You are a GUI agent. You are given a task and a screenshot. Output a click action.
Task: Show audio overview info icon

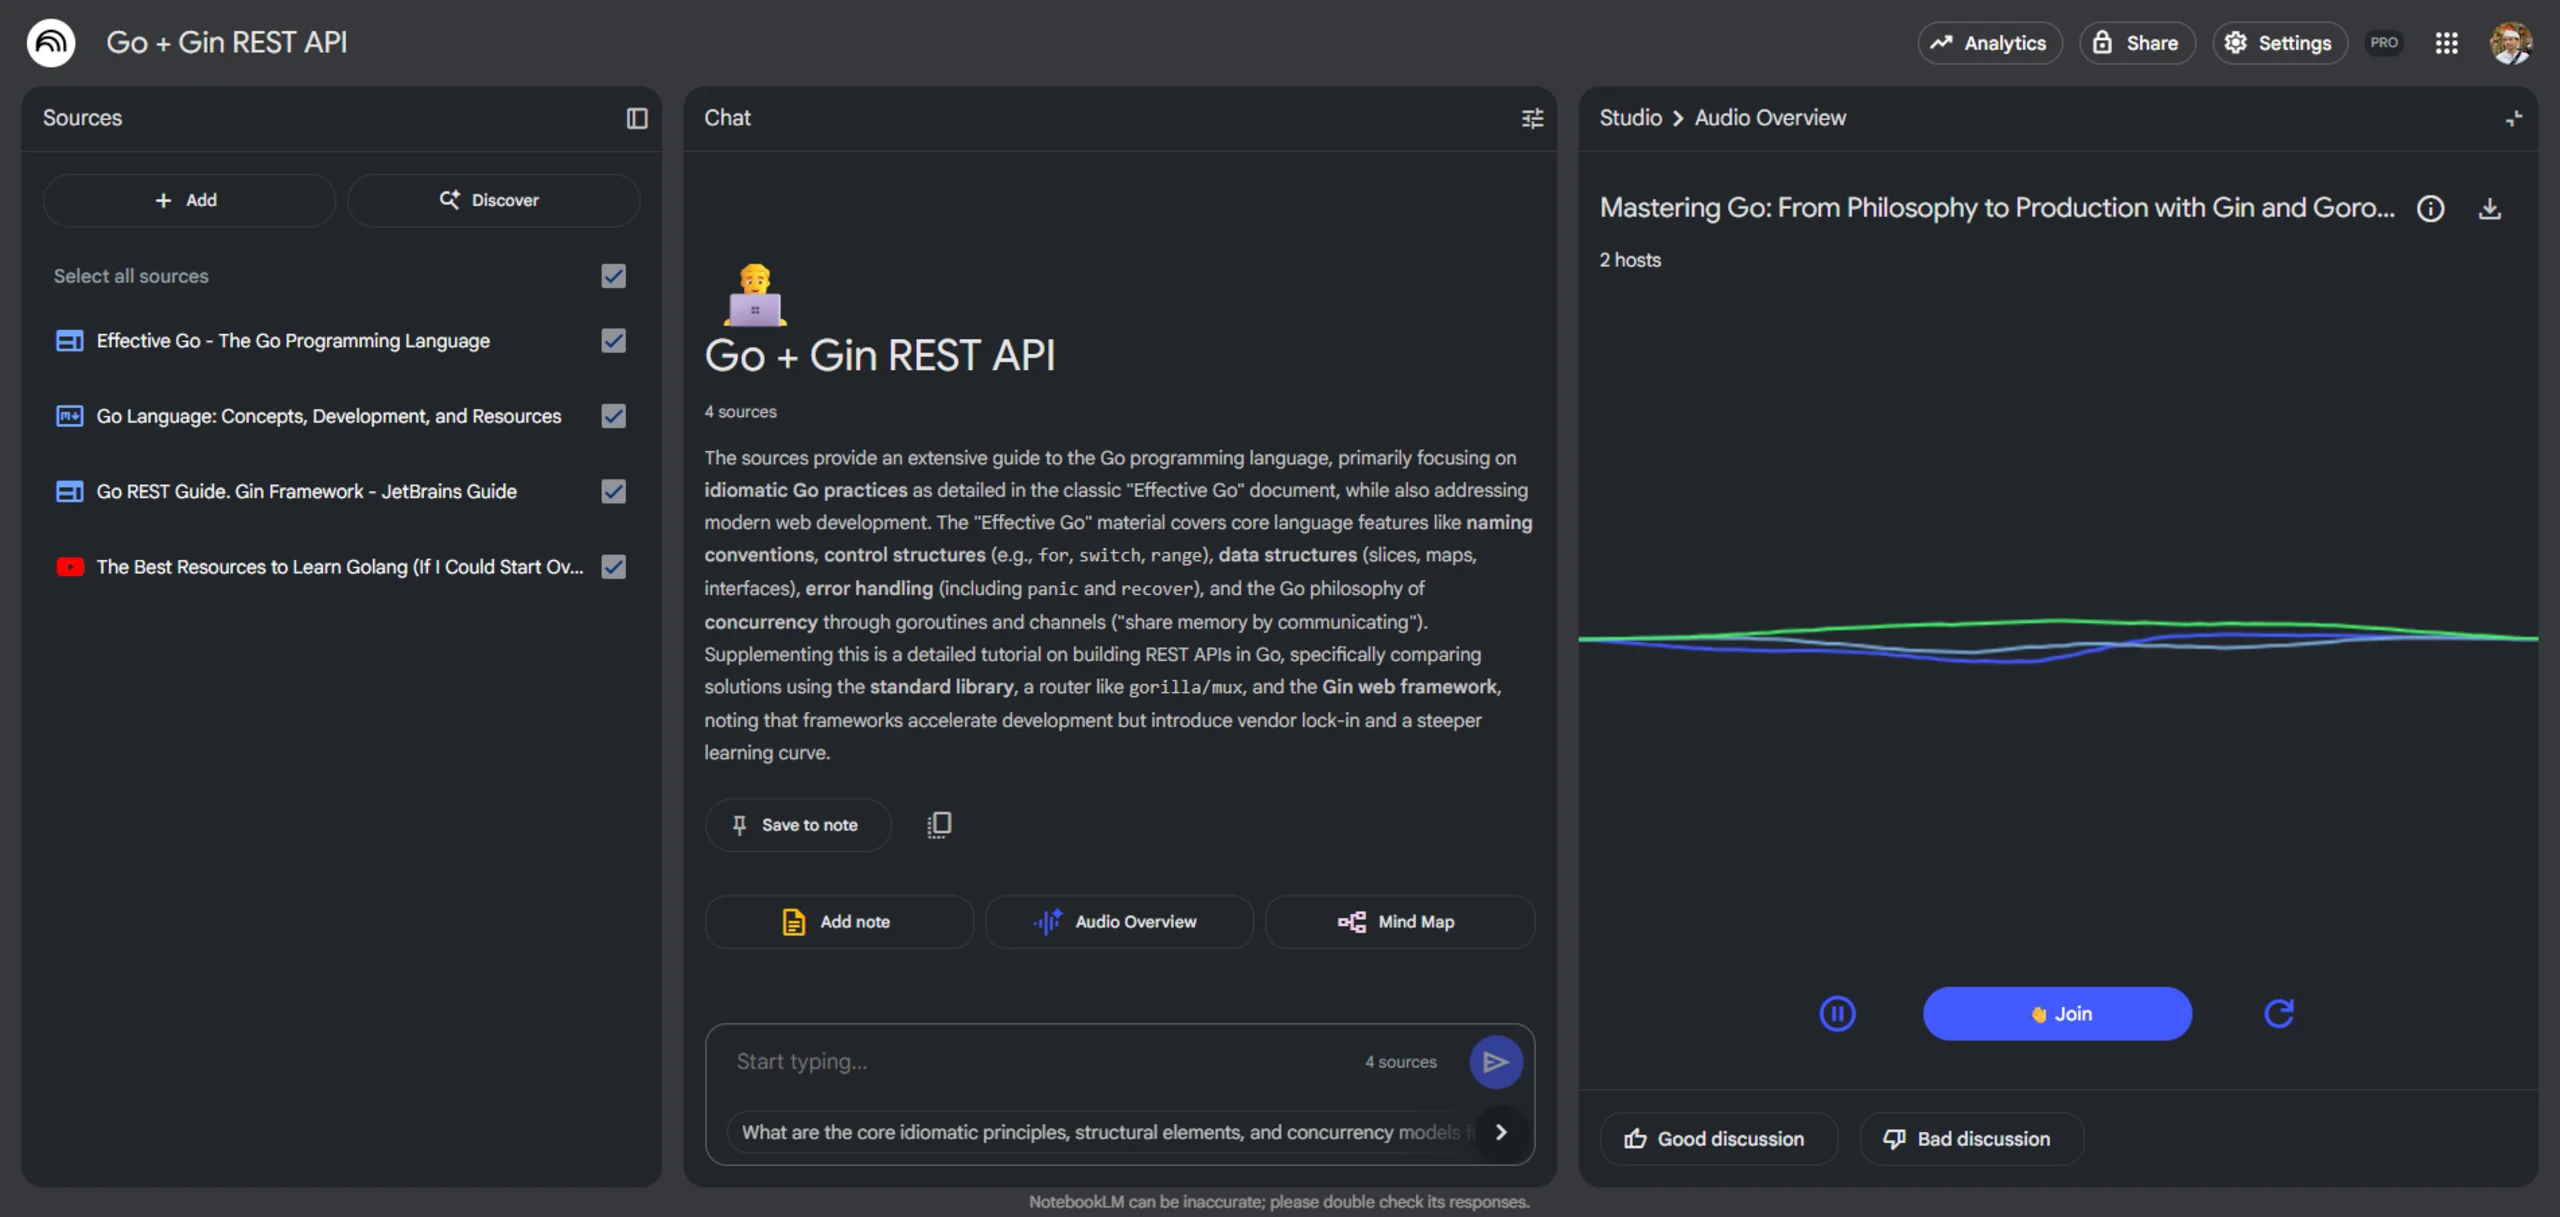(x=2430, y=208)
